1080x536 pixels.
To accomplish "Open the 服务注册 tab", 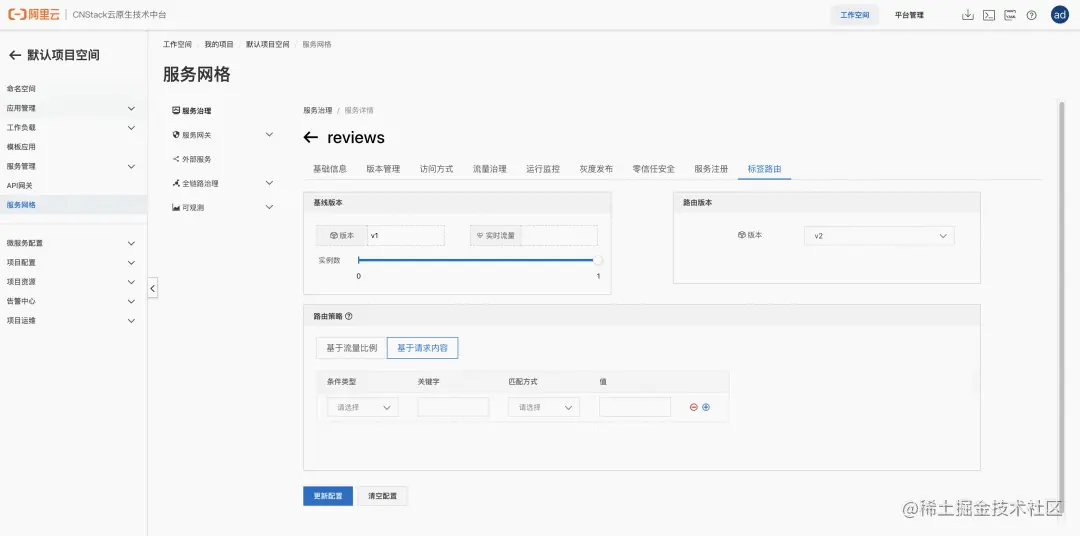I will click(711, 169).
